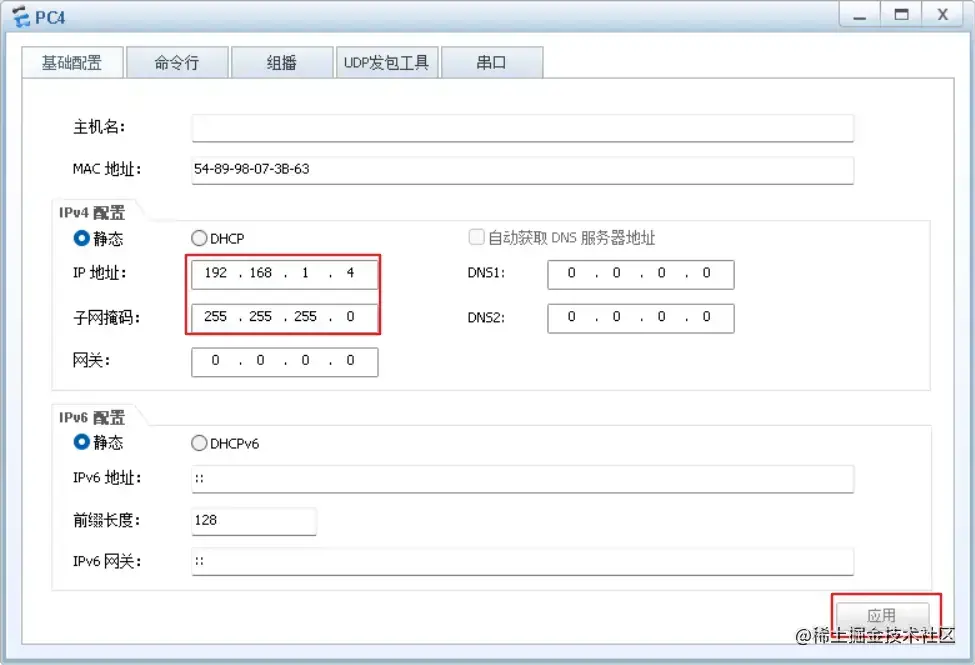The height and width of the screenshot is (665, 975).
Task: Maximize the PC4 window
Action: (x=902, y=15)
